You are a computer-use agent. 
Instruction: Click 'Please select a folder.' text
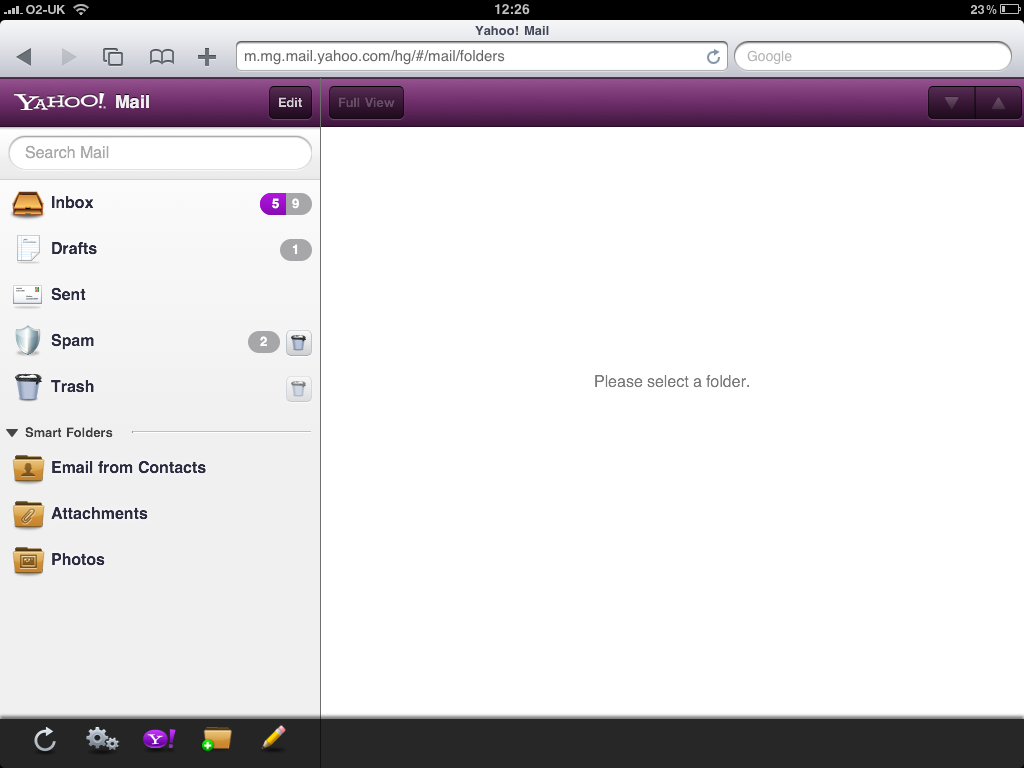[x=671, y=381]
